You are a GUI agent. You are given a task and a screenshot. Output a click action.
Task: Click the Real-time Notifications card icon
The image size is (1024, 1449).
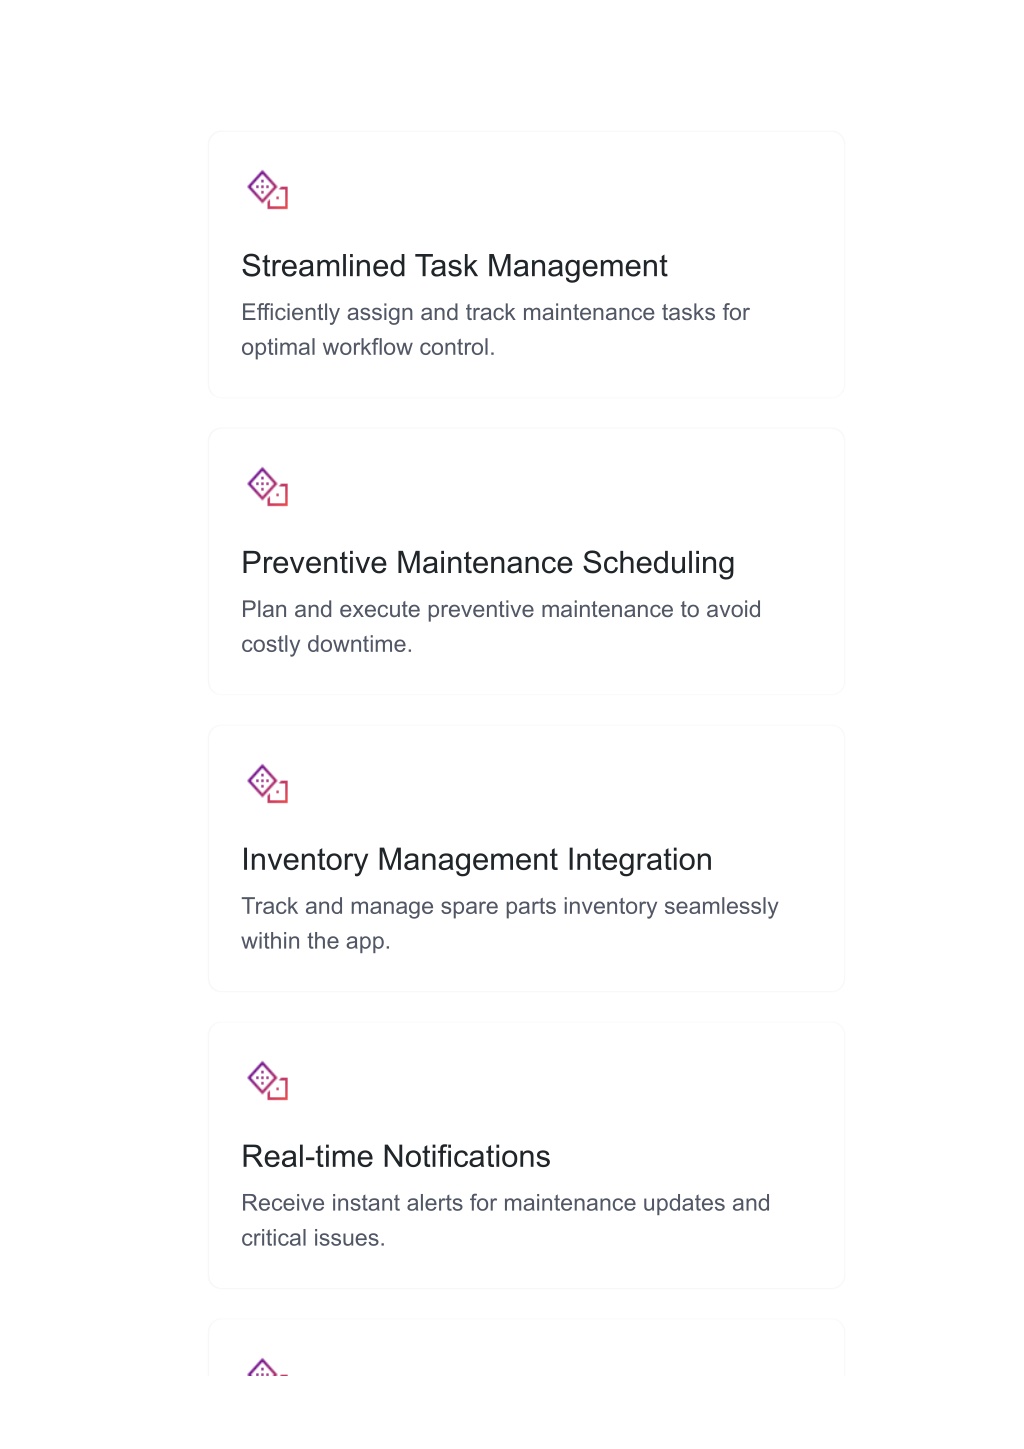click(267, 1080)
